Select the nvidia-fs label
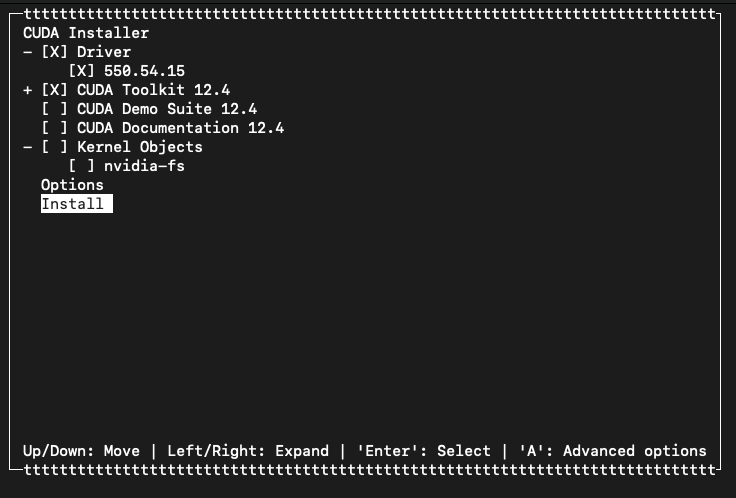Viewport: 736px width, 498px height. [x=145, y=166]
